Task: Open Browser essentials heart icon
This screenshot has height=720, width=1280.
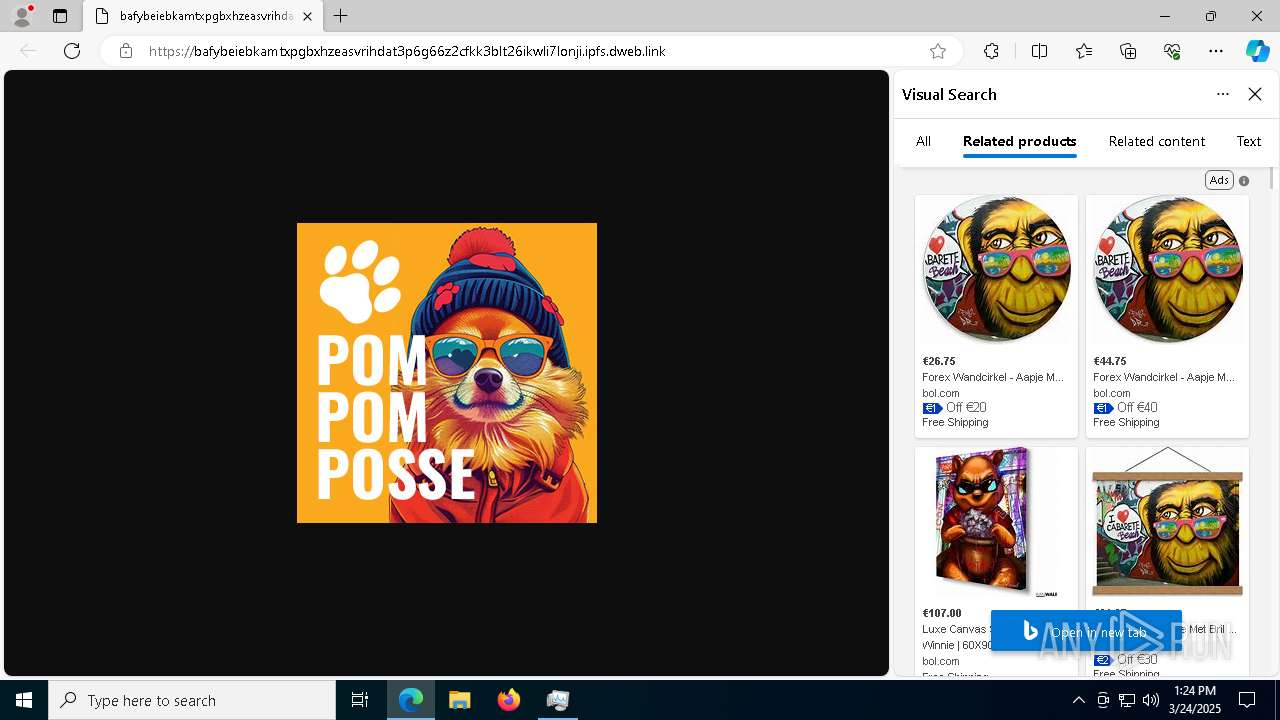Action: (1172, 51)
